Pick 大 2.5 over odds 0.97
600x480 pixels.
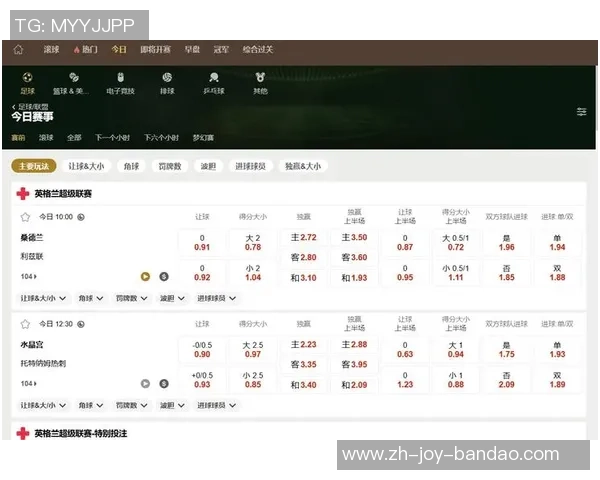tap(253, 350)
